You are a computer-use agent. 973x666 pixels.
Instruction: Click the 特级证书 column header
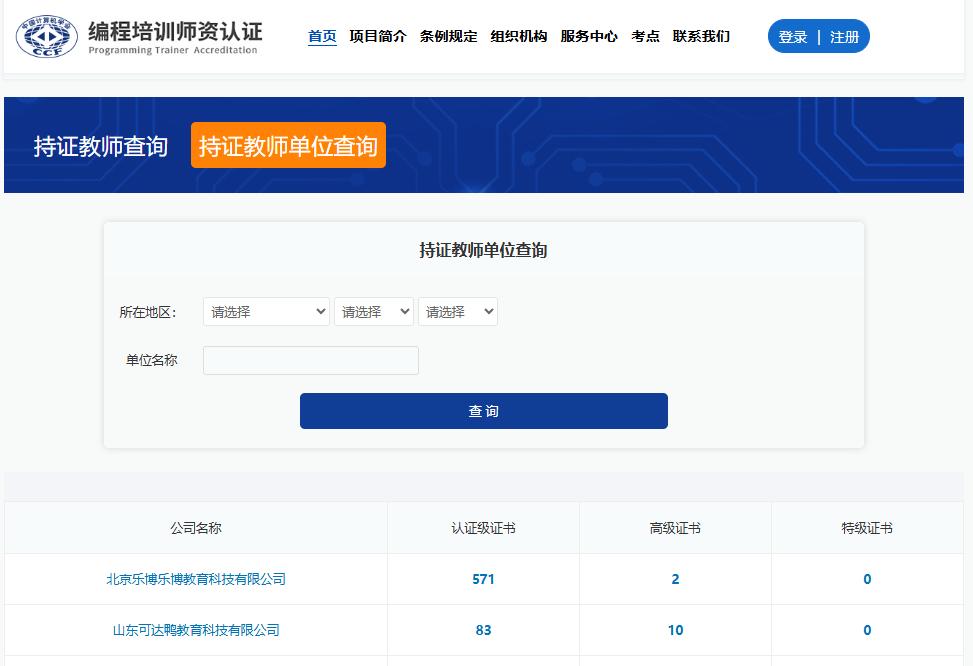pyautogui.click(x=867, y=528)
